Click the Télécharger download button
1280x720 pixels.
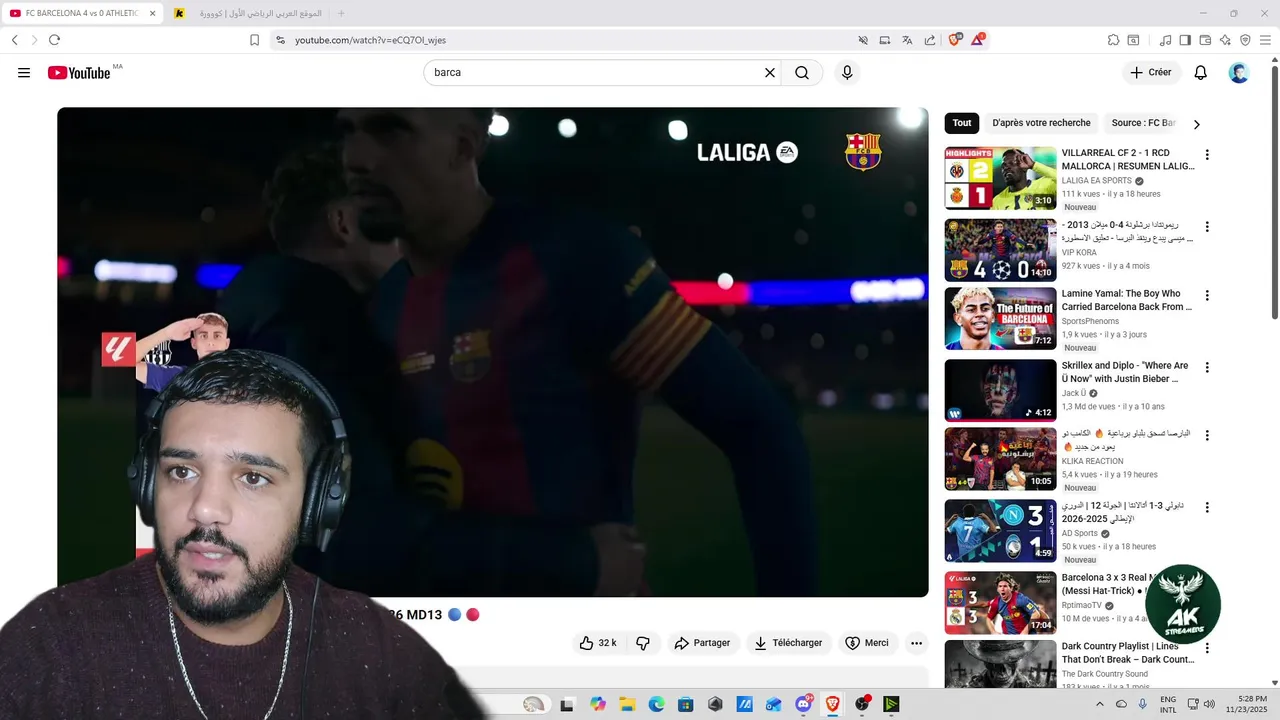(788, 643)
